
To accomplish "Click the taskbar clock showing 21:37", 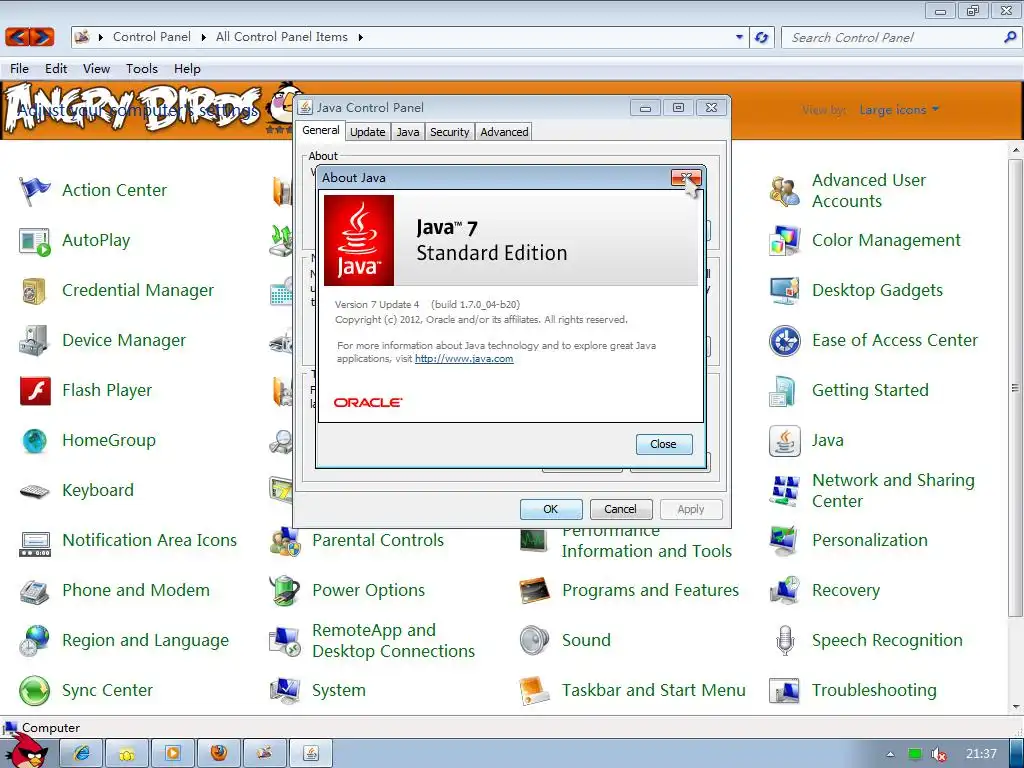I will (x=981, y=754).
